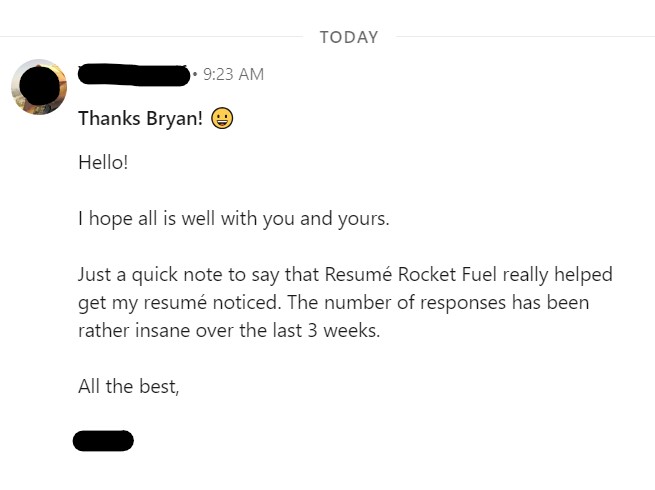Click the really helped words ending the line

(x=558, y=274)
